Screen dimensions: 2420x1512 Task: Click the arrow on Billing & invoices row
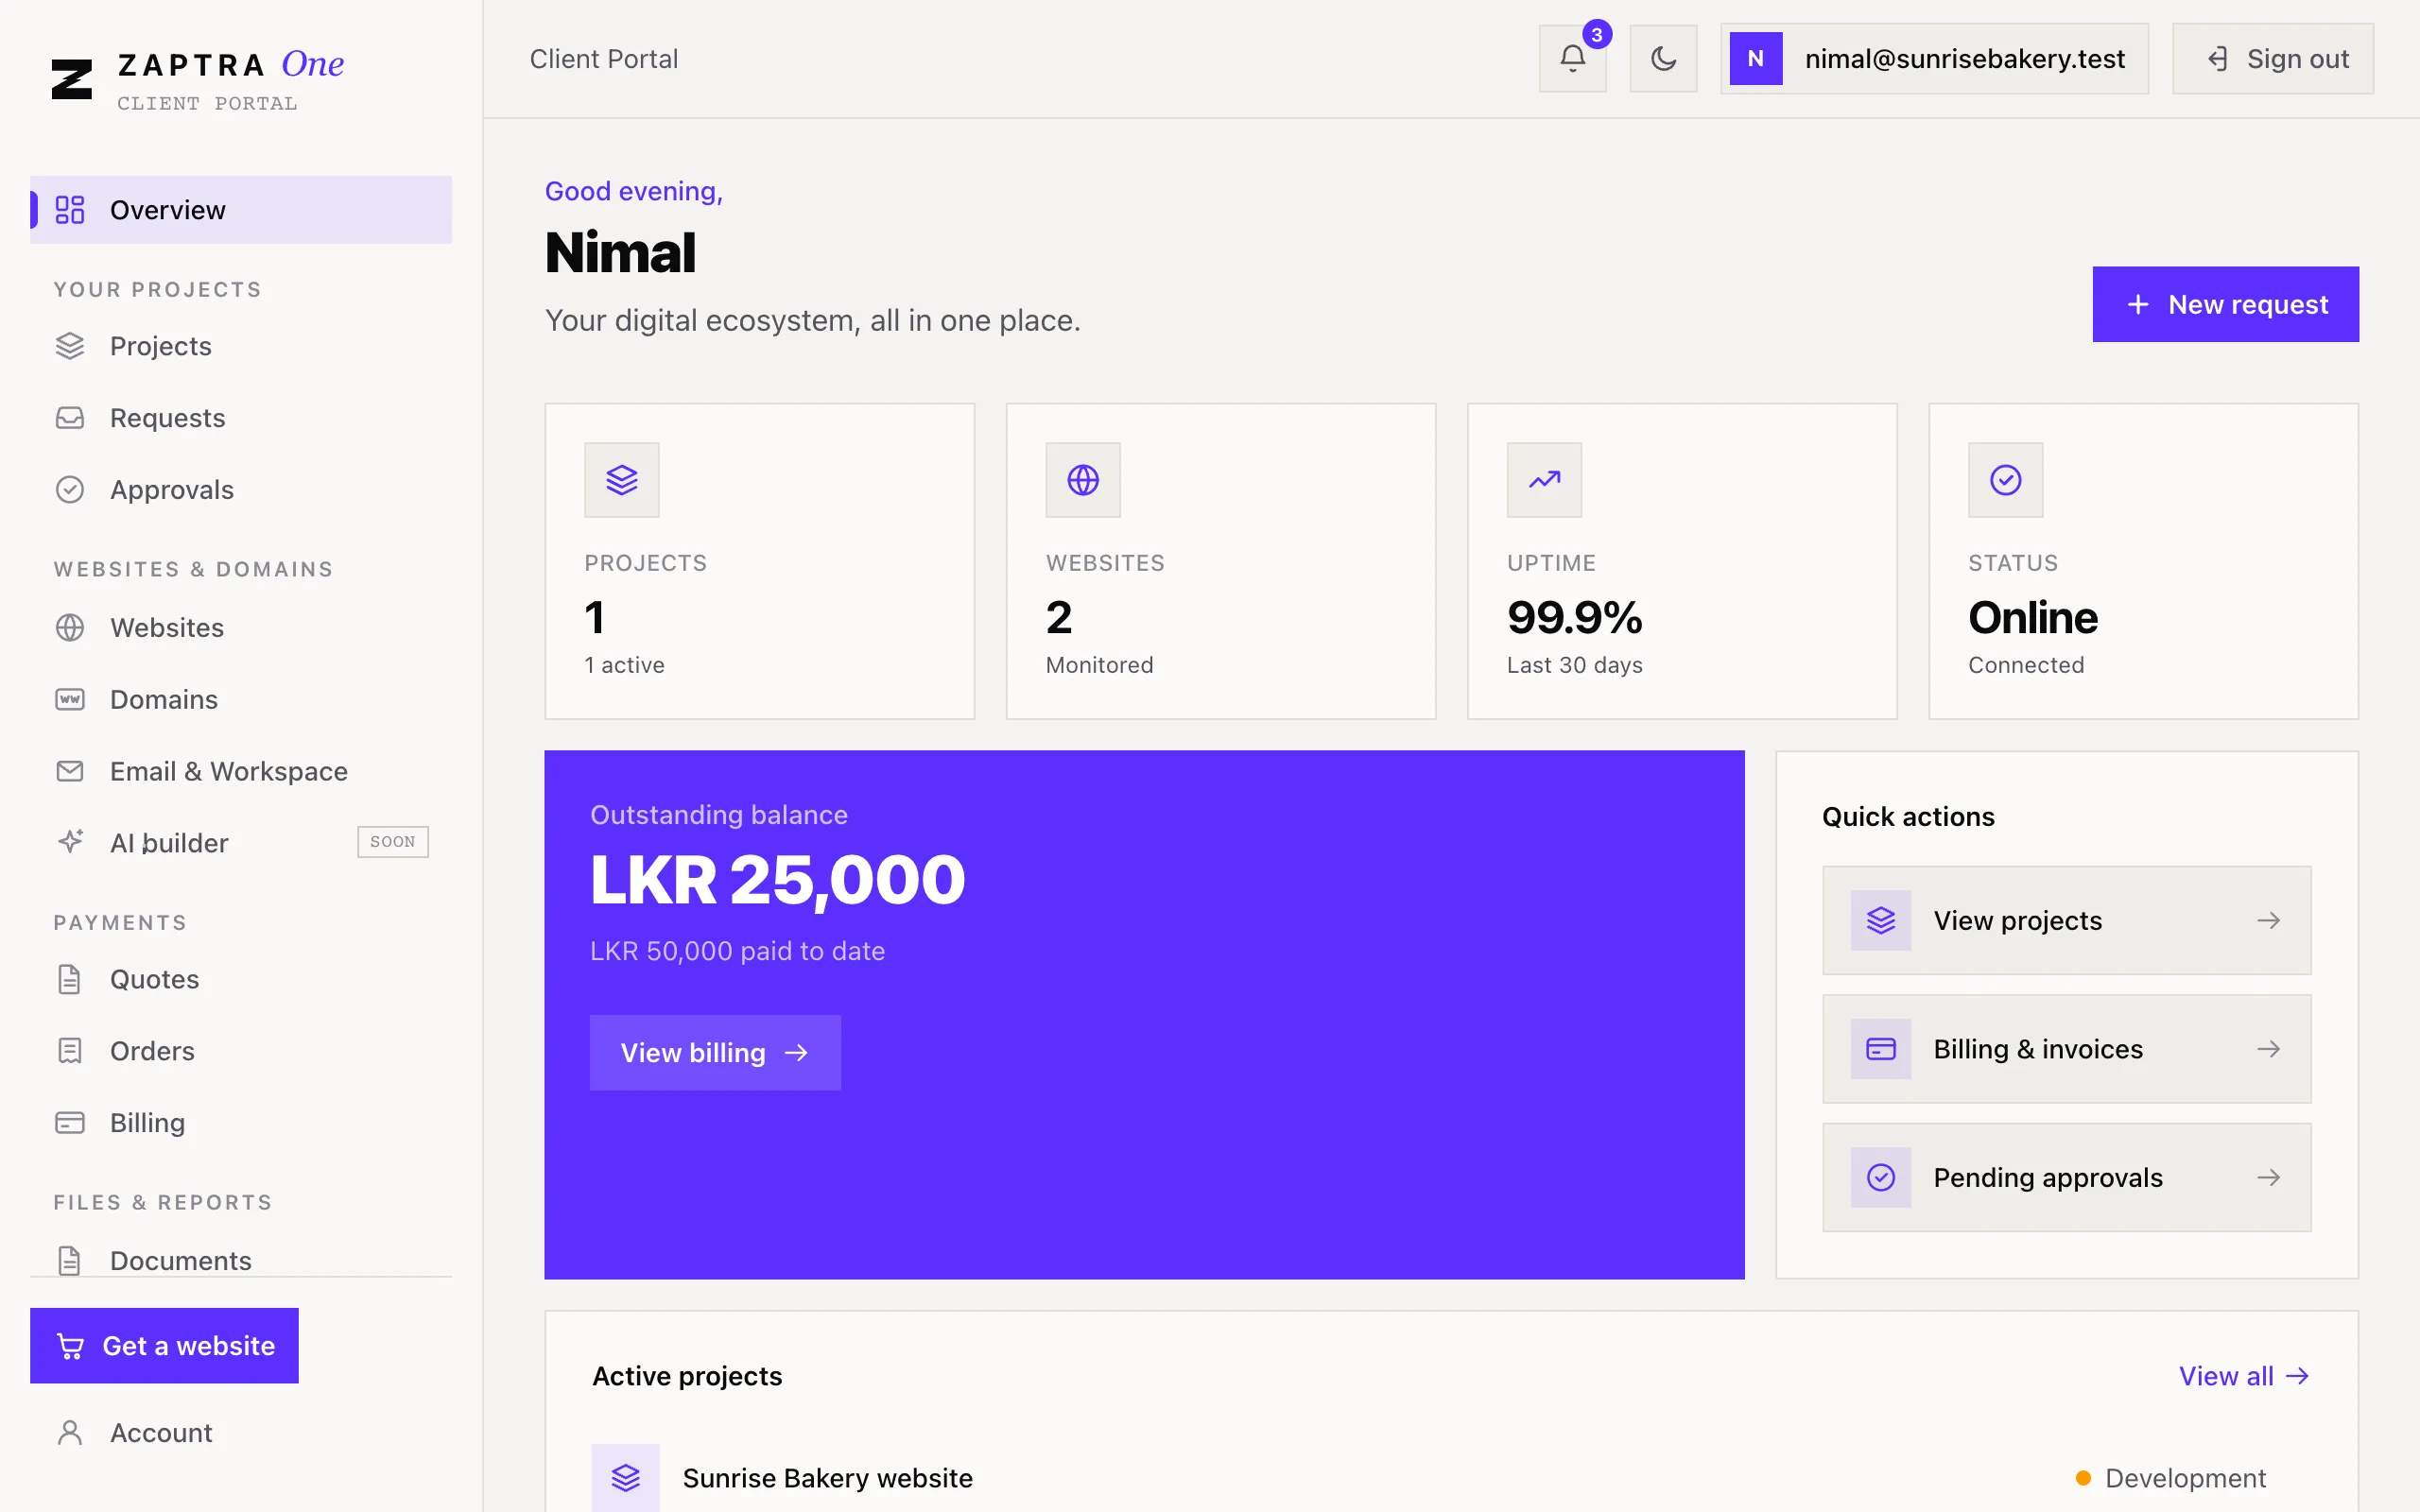pos(2268,1049)
